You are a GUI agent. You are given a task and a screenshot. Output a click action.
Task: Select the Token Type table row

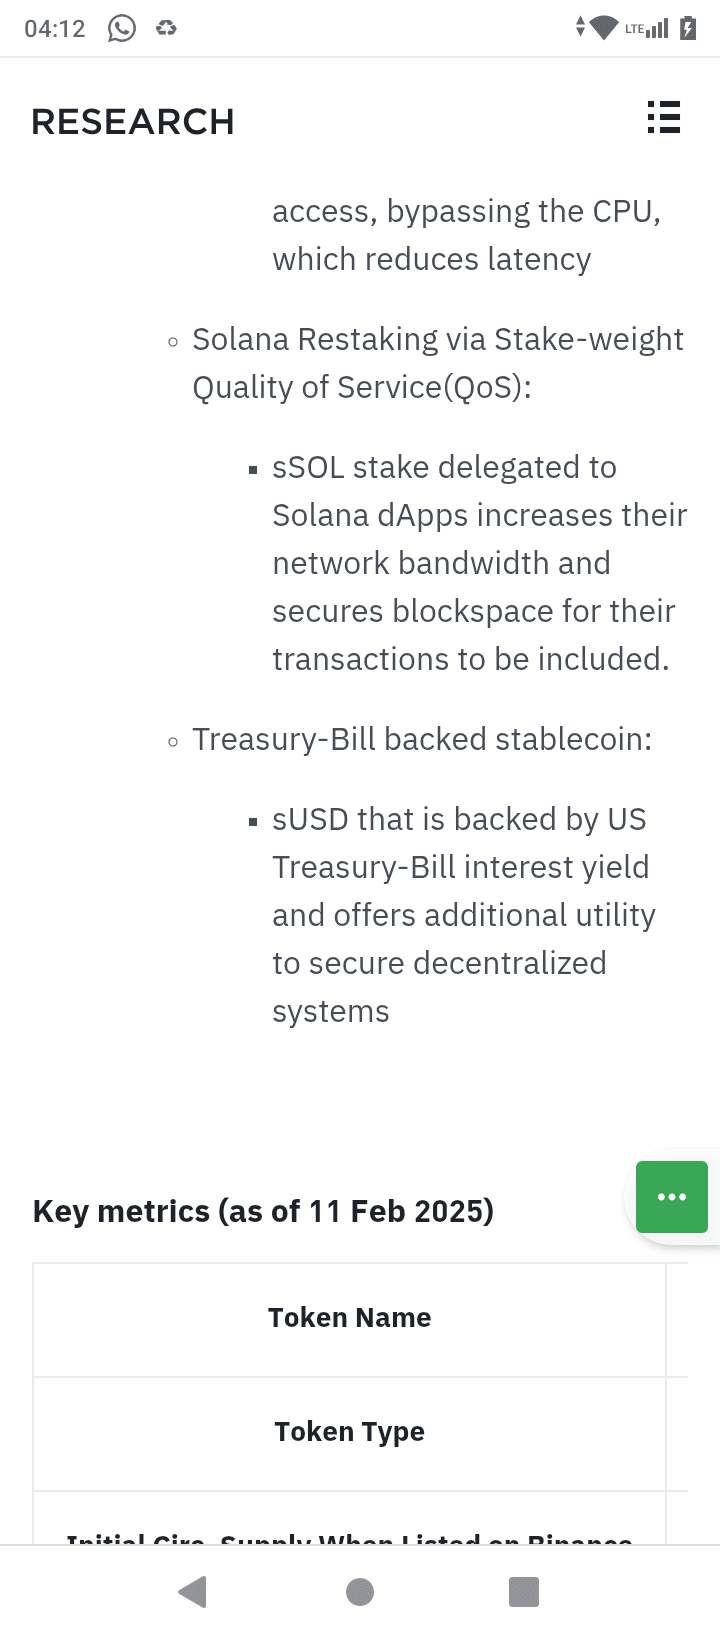pyautogui.click(x=349, y=1432)
